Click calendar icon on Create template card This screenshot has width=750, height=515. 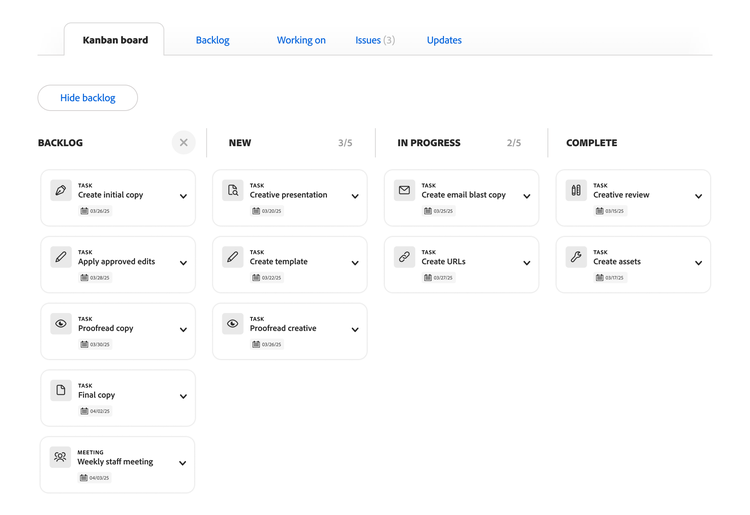click(x=256, y=278)
